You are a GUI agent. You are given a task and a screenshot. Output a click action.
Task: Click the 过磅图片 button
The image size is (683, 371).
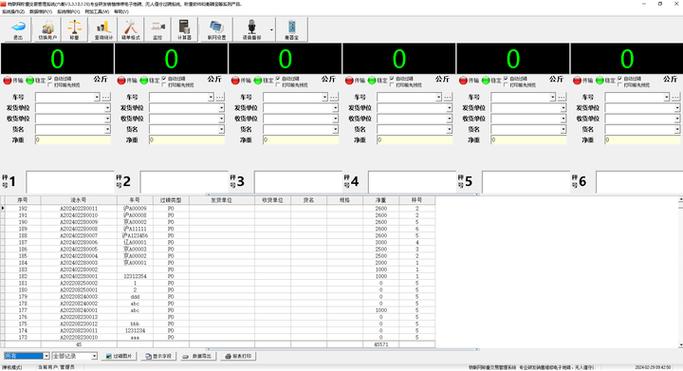point(119,356)
